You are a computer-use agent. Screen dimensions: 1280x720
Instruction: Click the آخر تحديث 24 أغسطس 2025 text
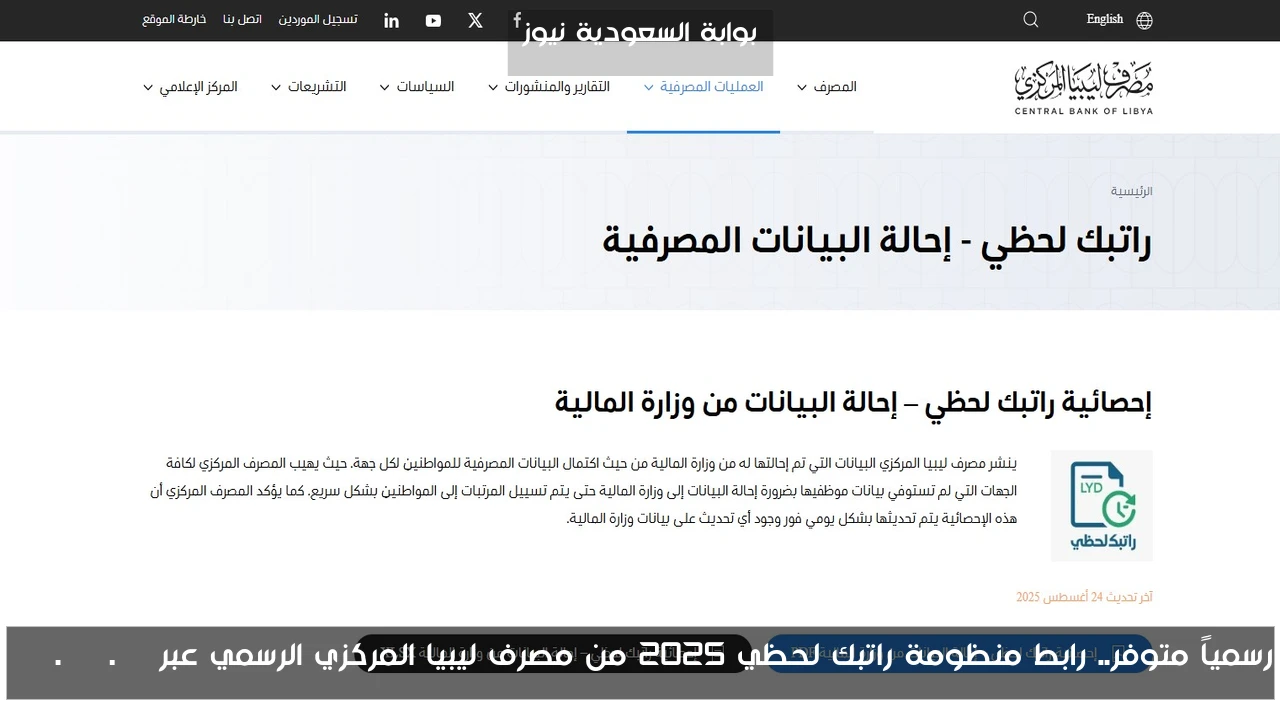pos(1085,597)
